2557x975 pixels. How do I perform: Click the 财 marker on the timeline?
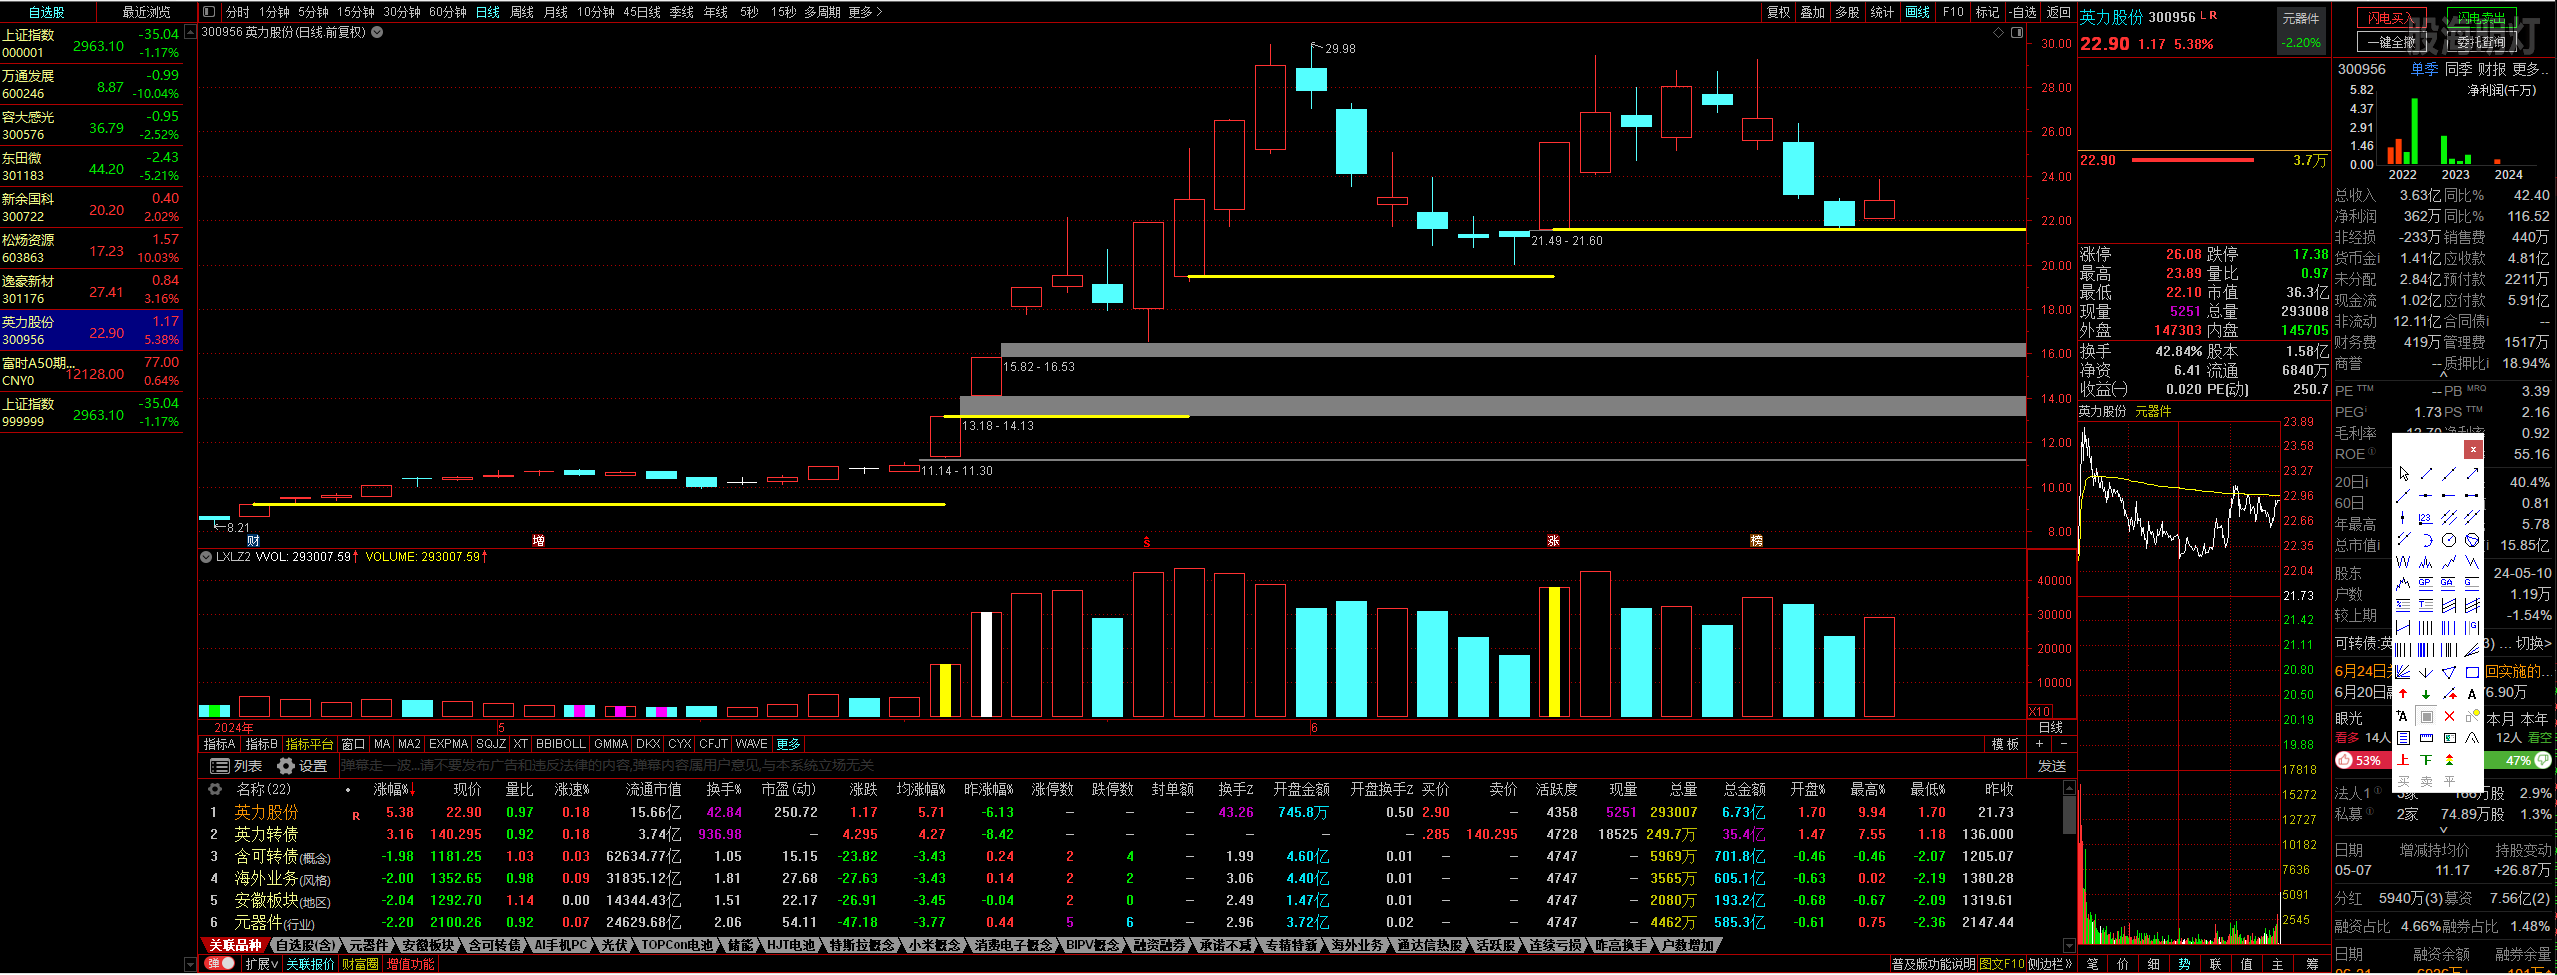(x=253, y=540)
